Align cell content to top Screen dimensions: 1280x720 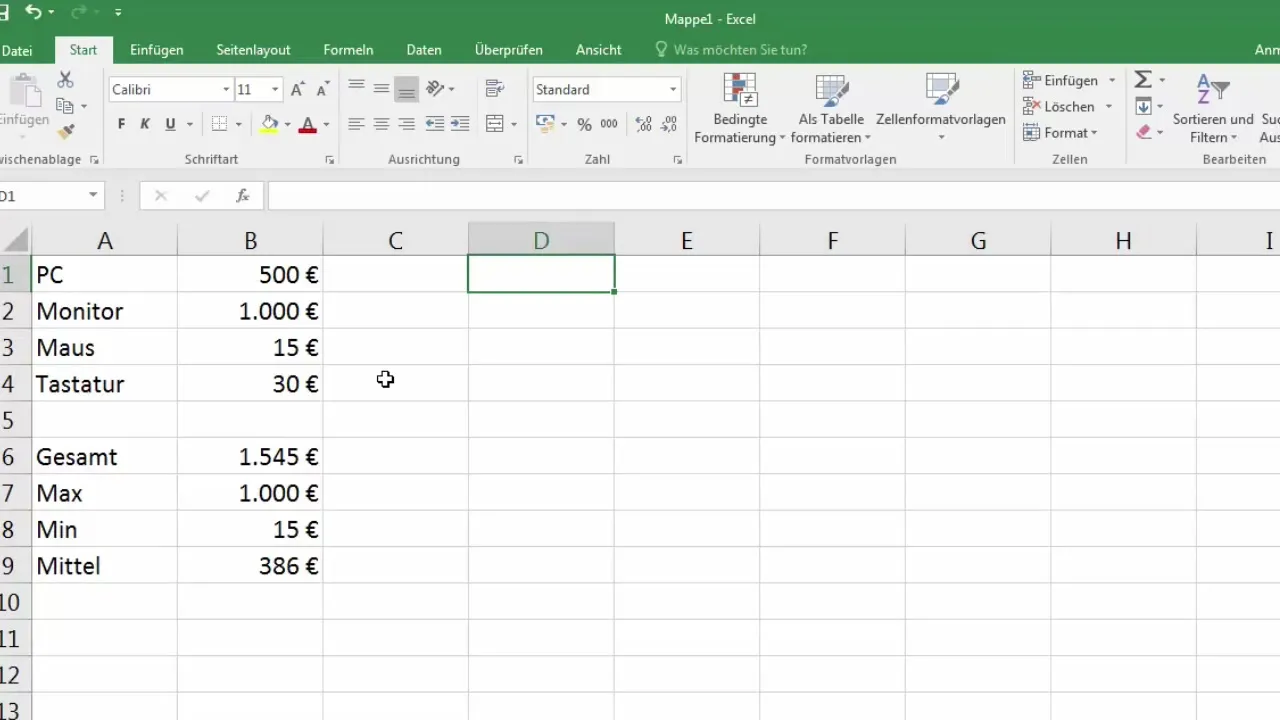point(356,89)
